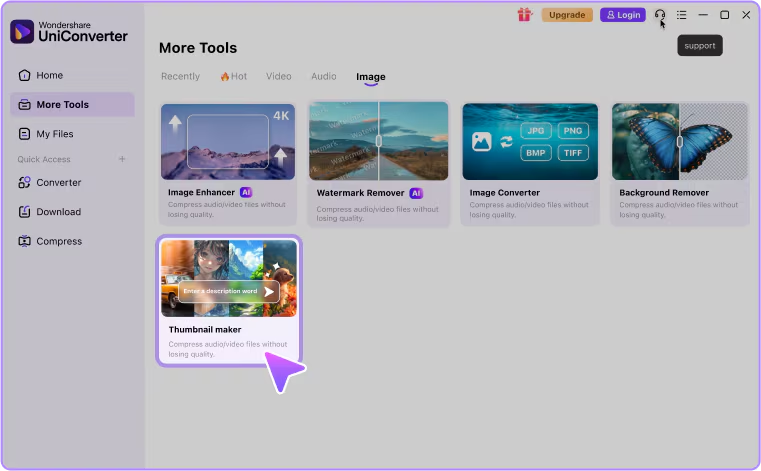Click the description under Image Converter
The width and height of the screenshot is (761, 471).
pos(529,210)
